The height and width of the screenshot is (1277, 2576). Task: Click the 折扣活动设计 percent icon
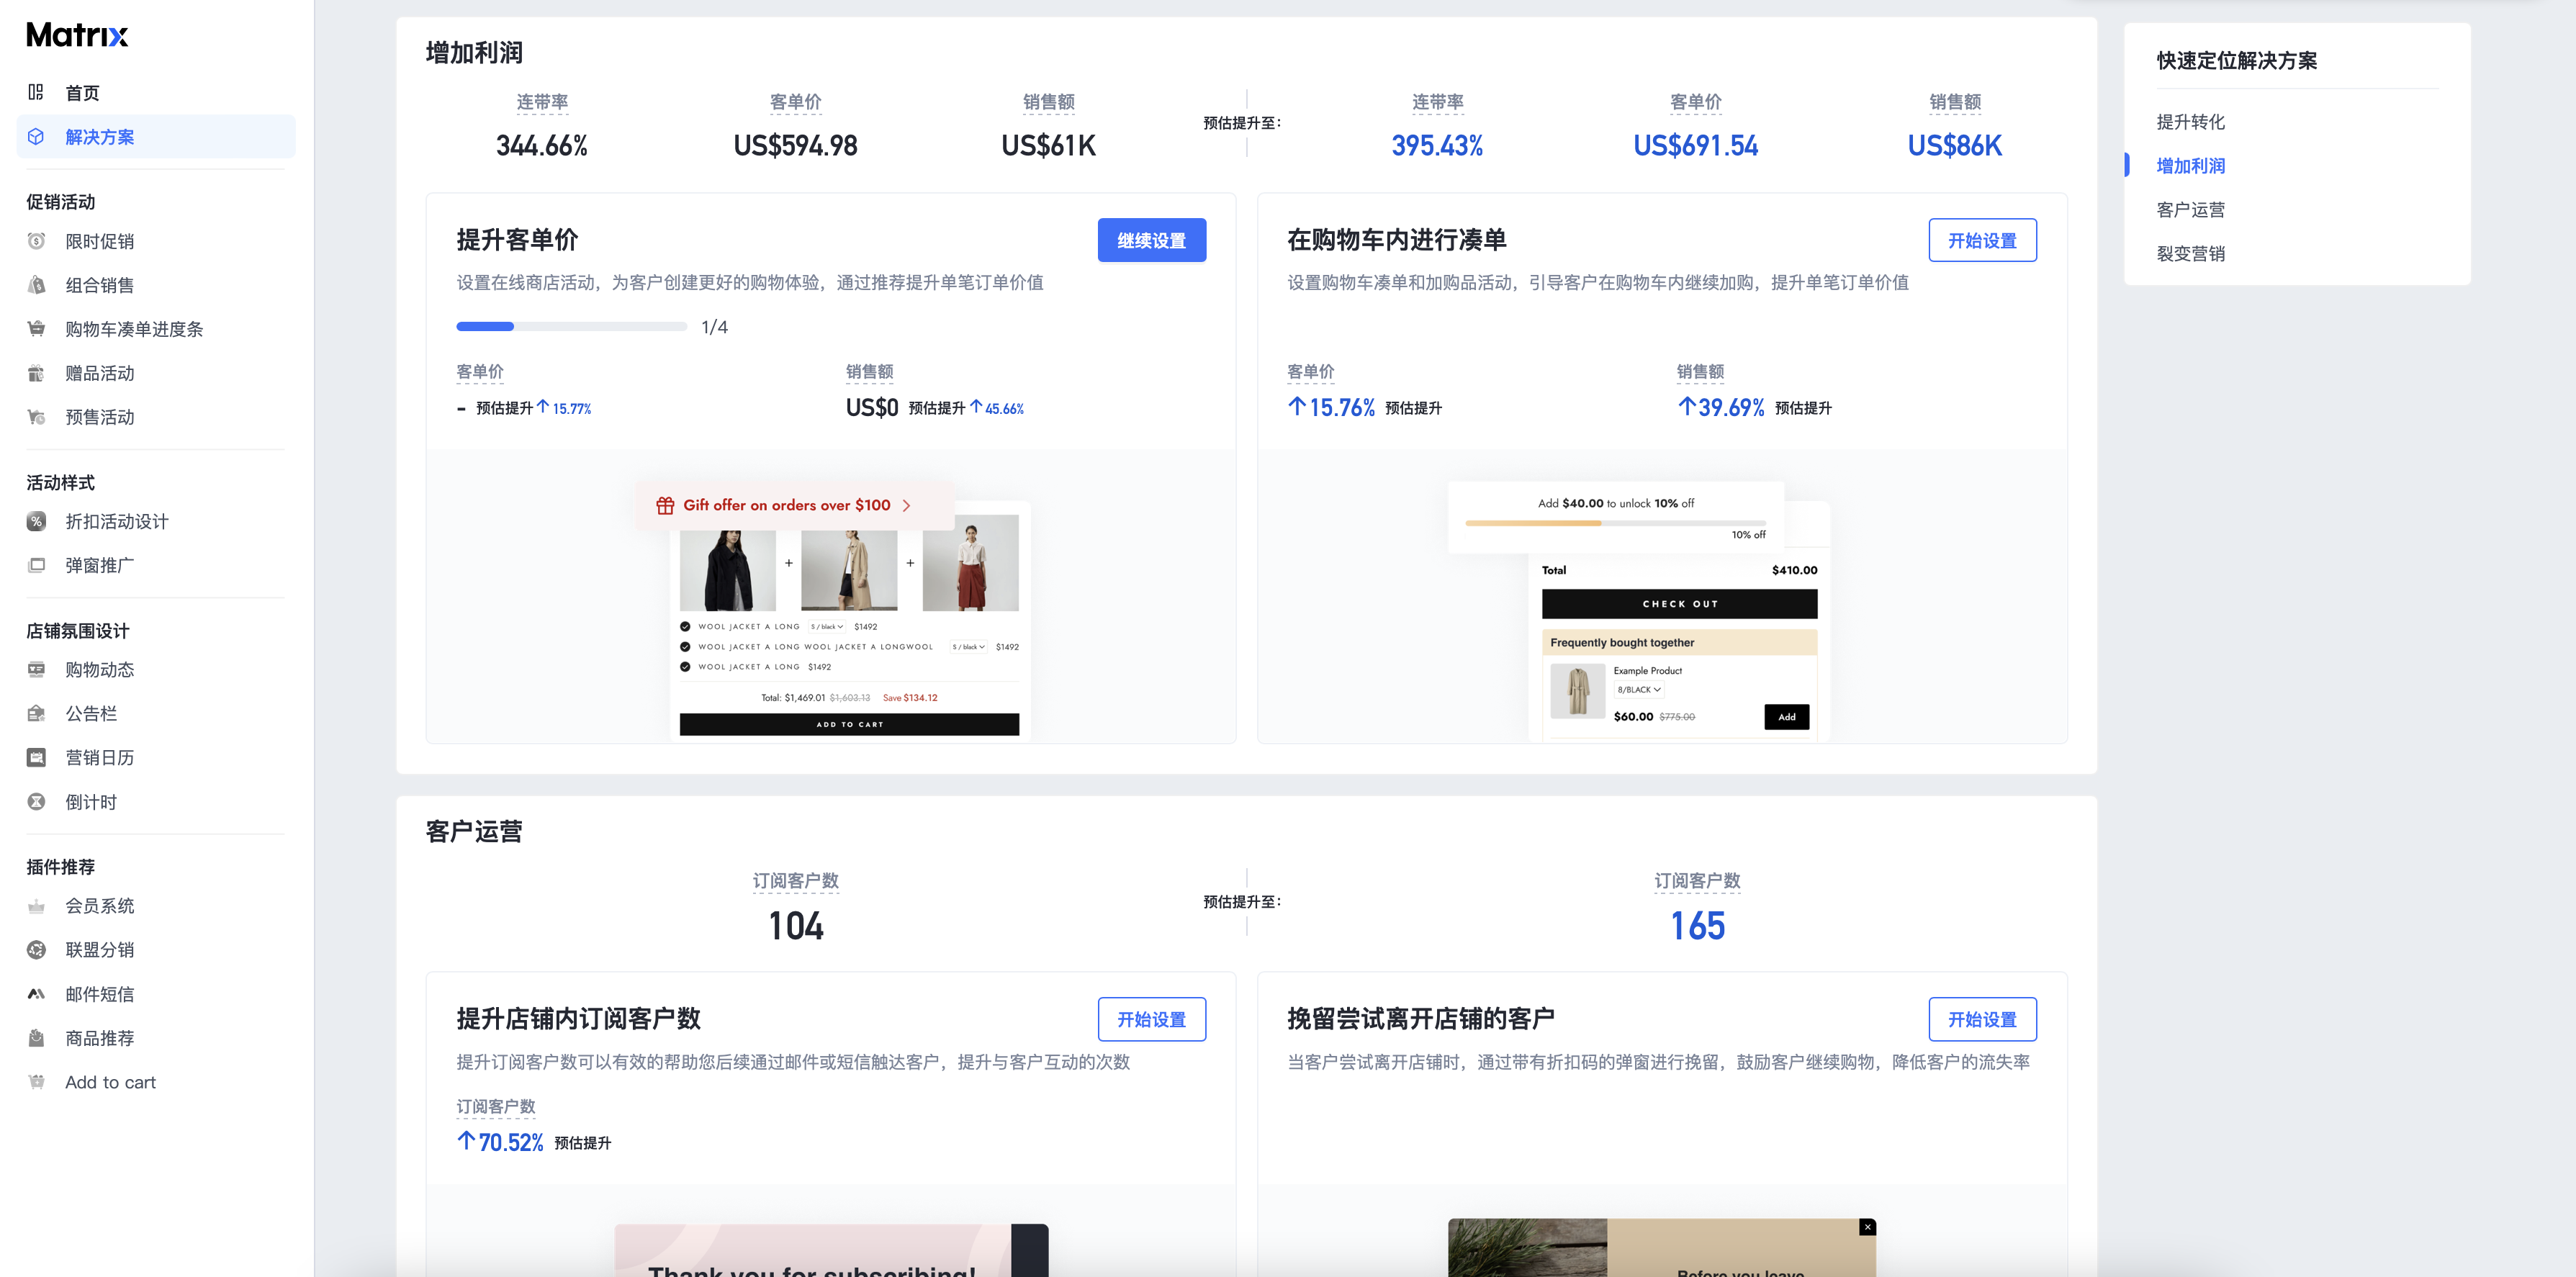click(x=36, y=521)
